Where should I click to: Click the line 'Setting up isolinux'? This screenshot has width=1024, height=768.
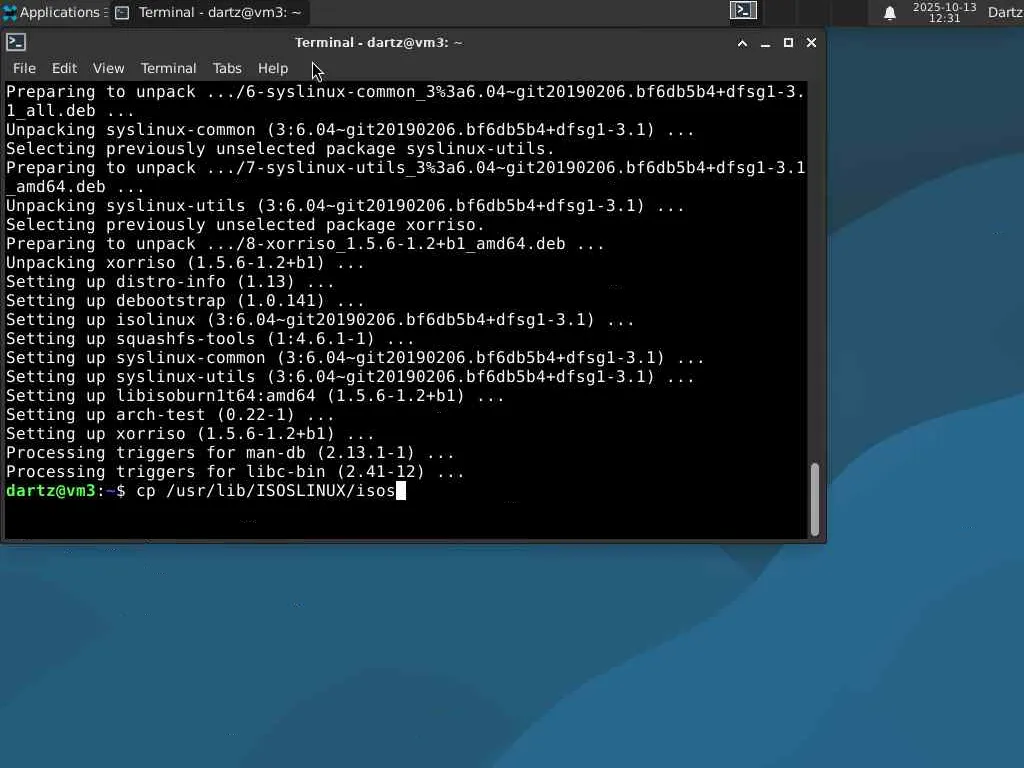(x=320, y=319)
